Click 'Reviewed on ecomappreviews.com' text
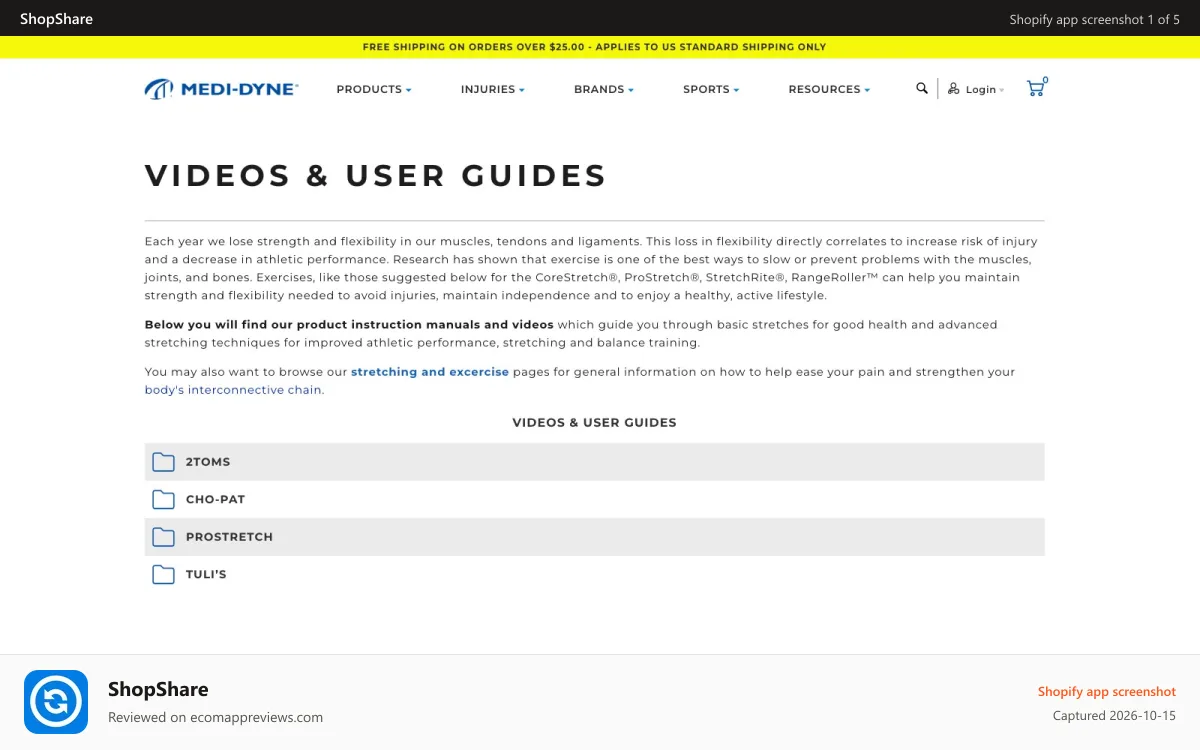Screen dimensions: 1200x750 point(215,717)
